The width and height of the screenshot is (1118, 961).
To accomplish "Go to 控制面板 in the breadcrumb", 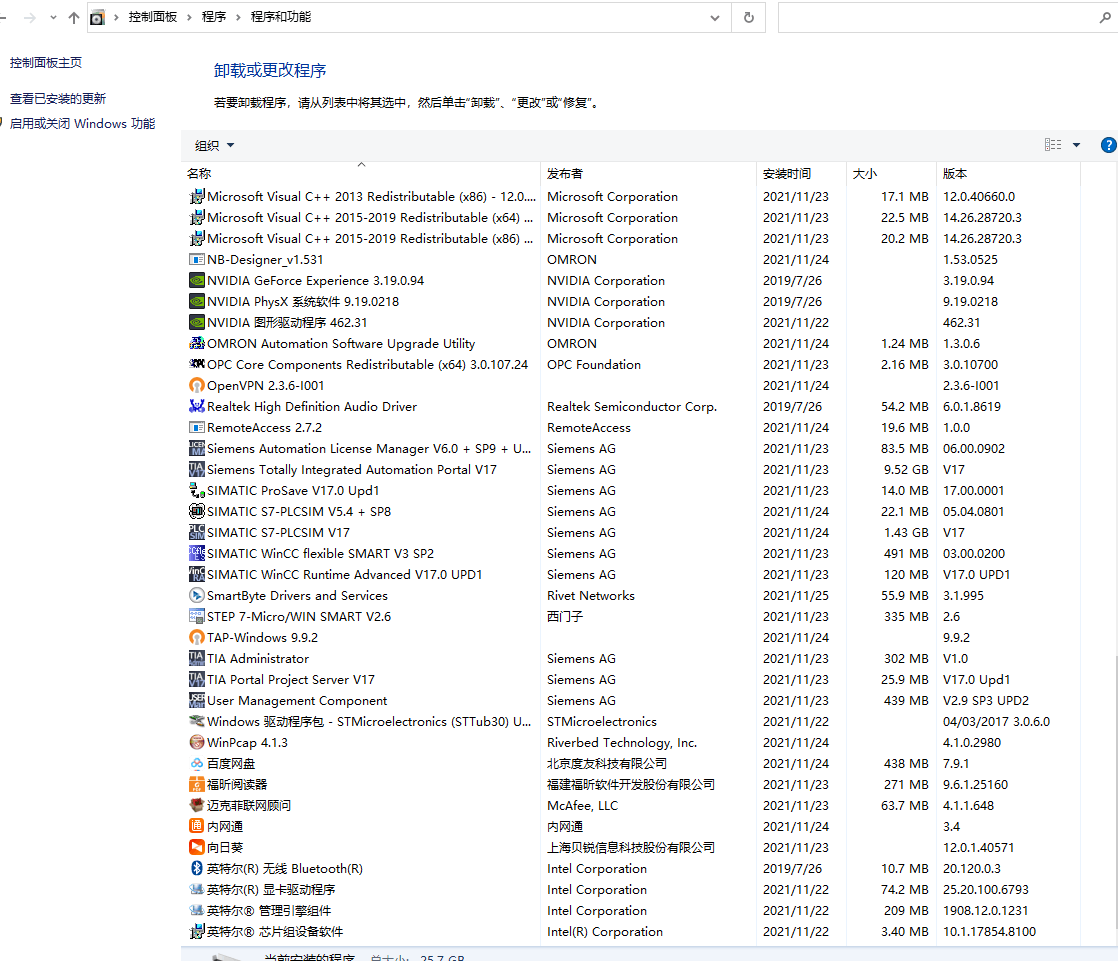I will pos(153,17).
